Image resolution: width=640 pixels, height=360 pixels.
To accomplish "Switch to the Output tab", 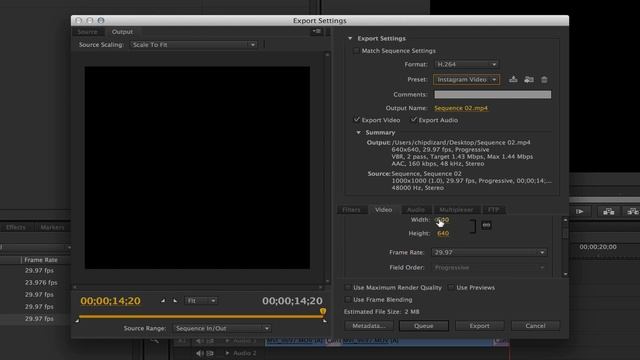I will 122,32.
